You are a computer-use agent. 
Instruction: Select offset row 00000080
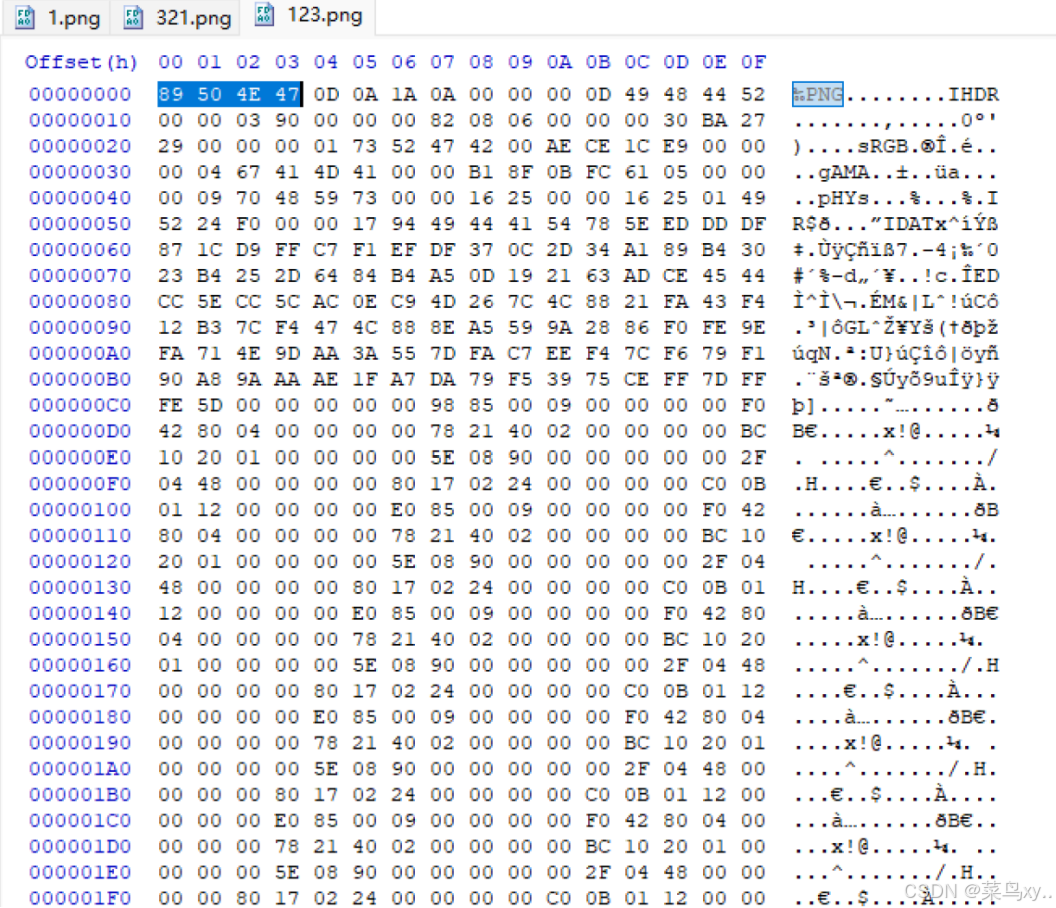(80, 302)
